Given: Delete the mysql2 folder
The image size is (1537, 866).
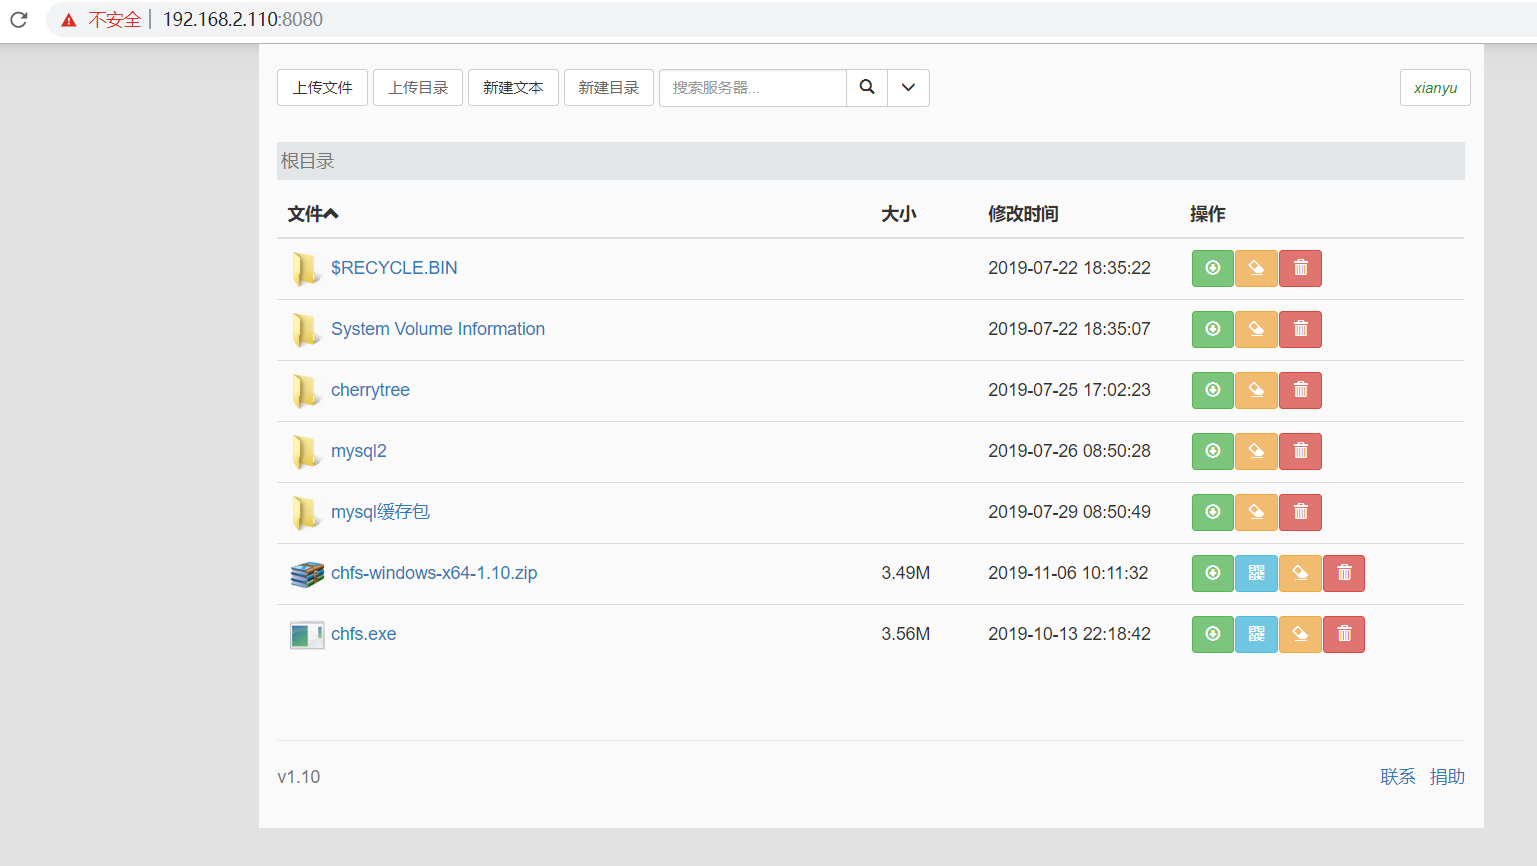Looking at the screenshot, I should pos(1300,451).
